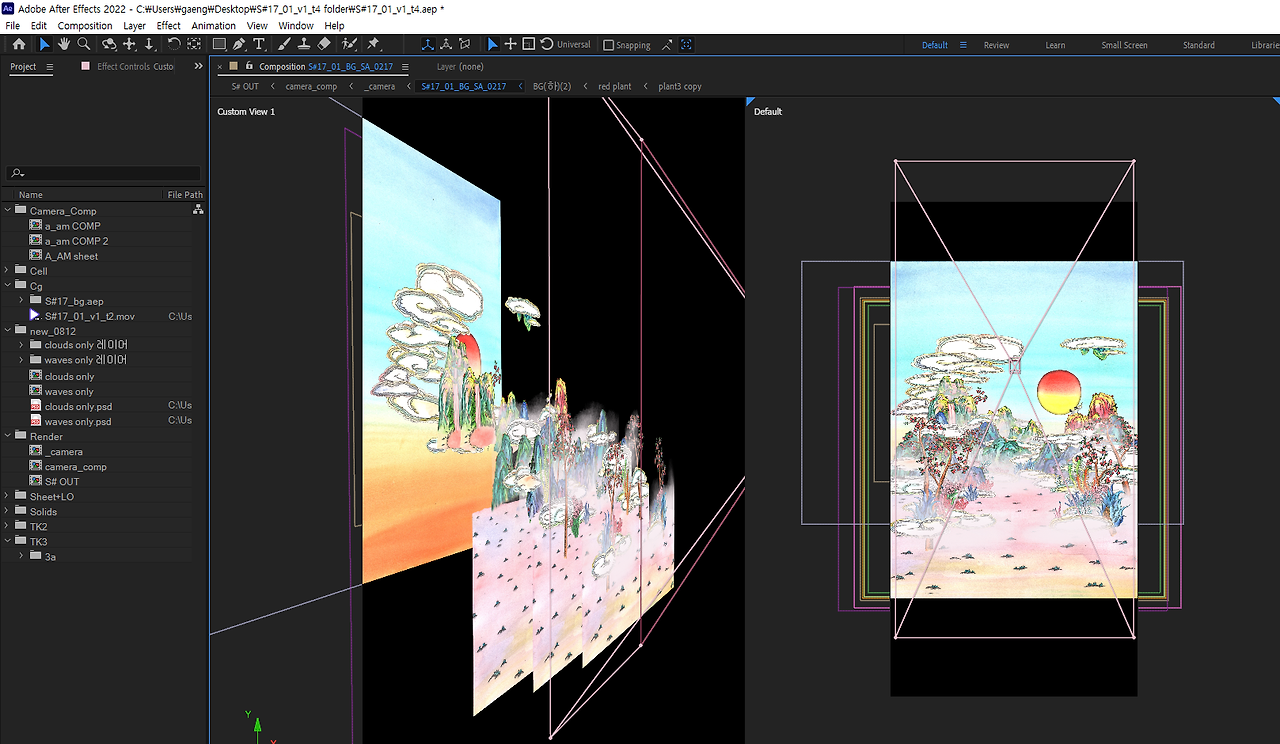Switch to the Effect Controls tab

(x=135, y=67)
